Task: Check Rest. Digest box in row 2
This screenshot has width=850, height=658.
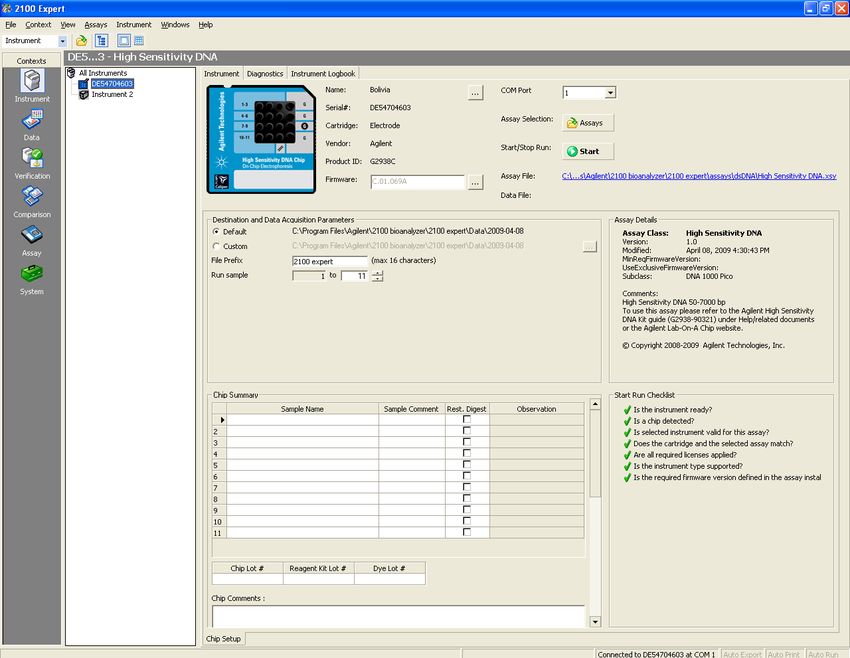Action: [467, 430]
